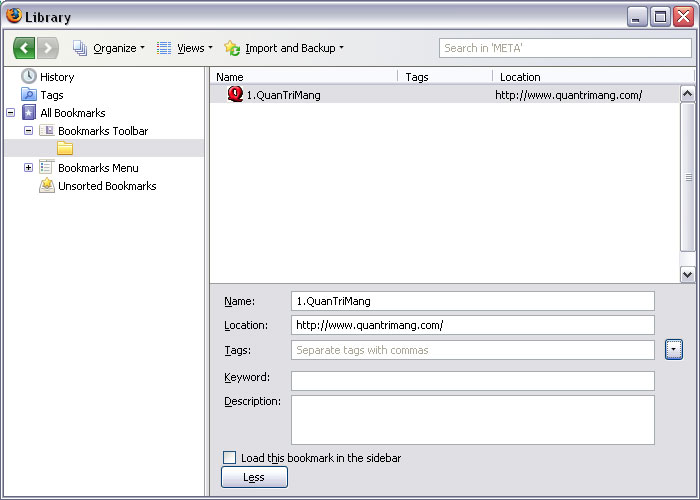700x500 pixels.
Task: Click the History clock icon
Action: [29, 76]
